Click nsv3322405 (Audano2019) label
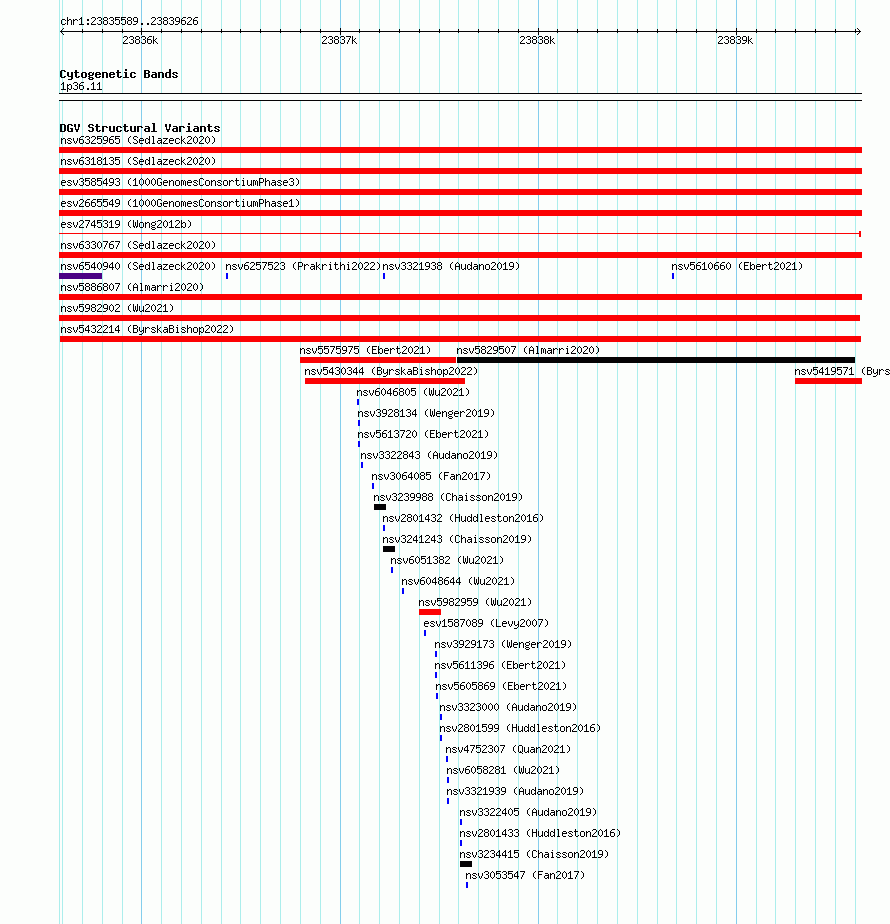This screenshot has width=890, height=924. (528, 812)
